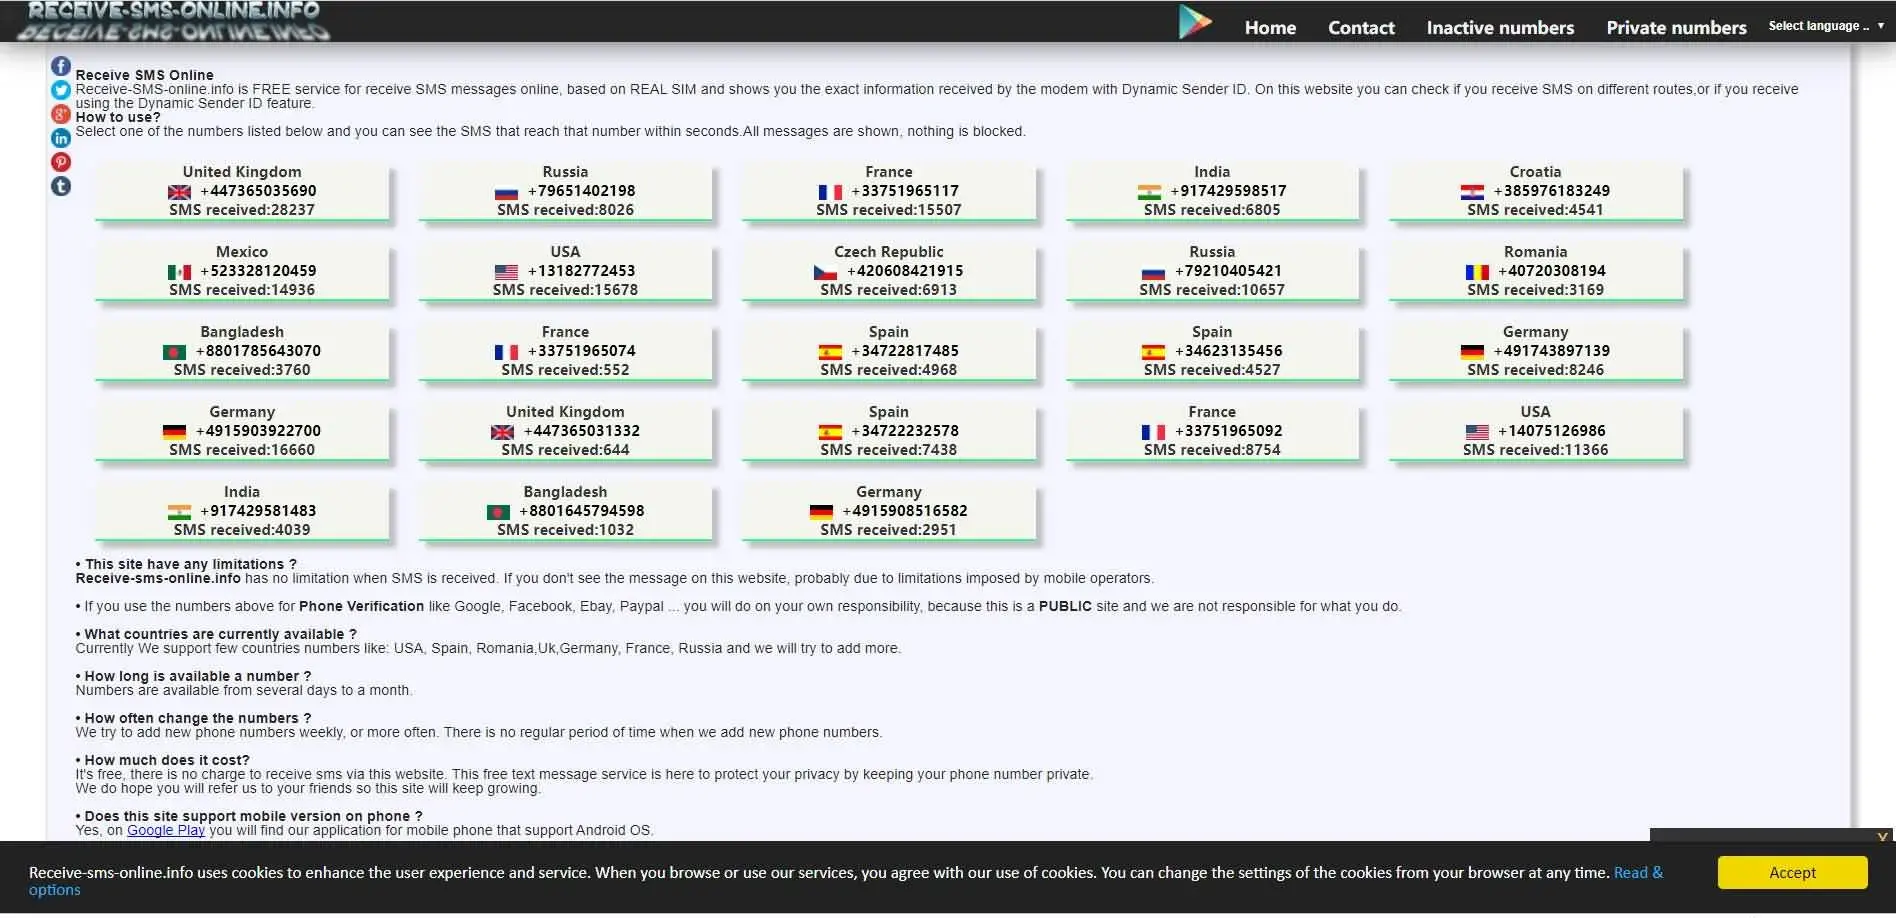
Task: Select Russia number +79651402198
Action: [x=565, y=191]
